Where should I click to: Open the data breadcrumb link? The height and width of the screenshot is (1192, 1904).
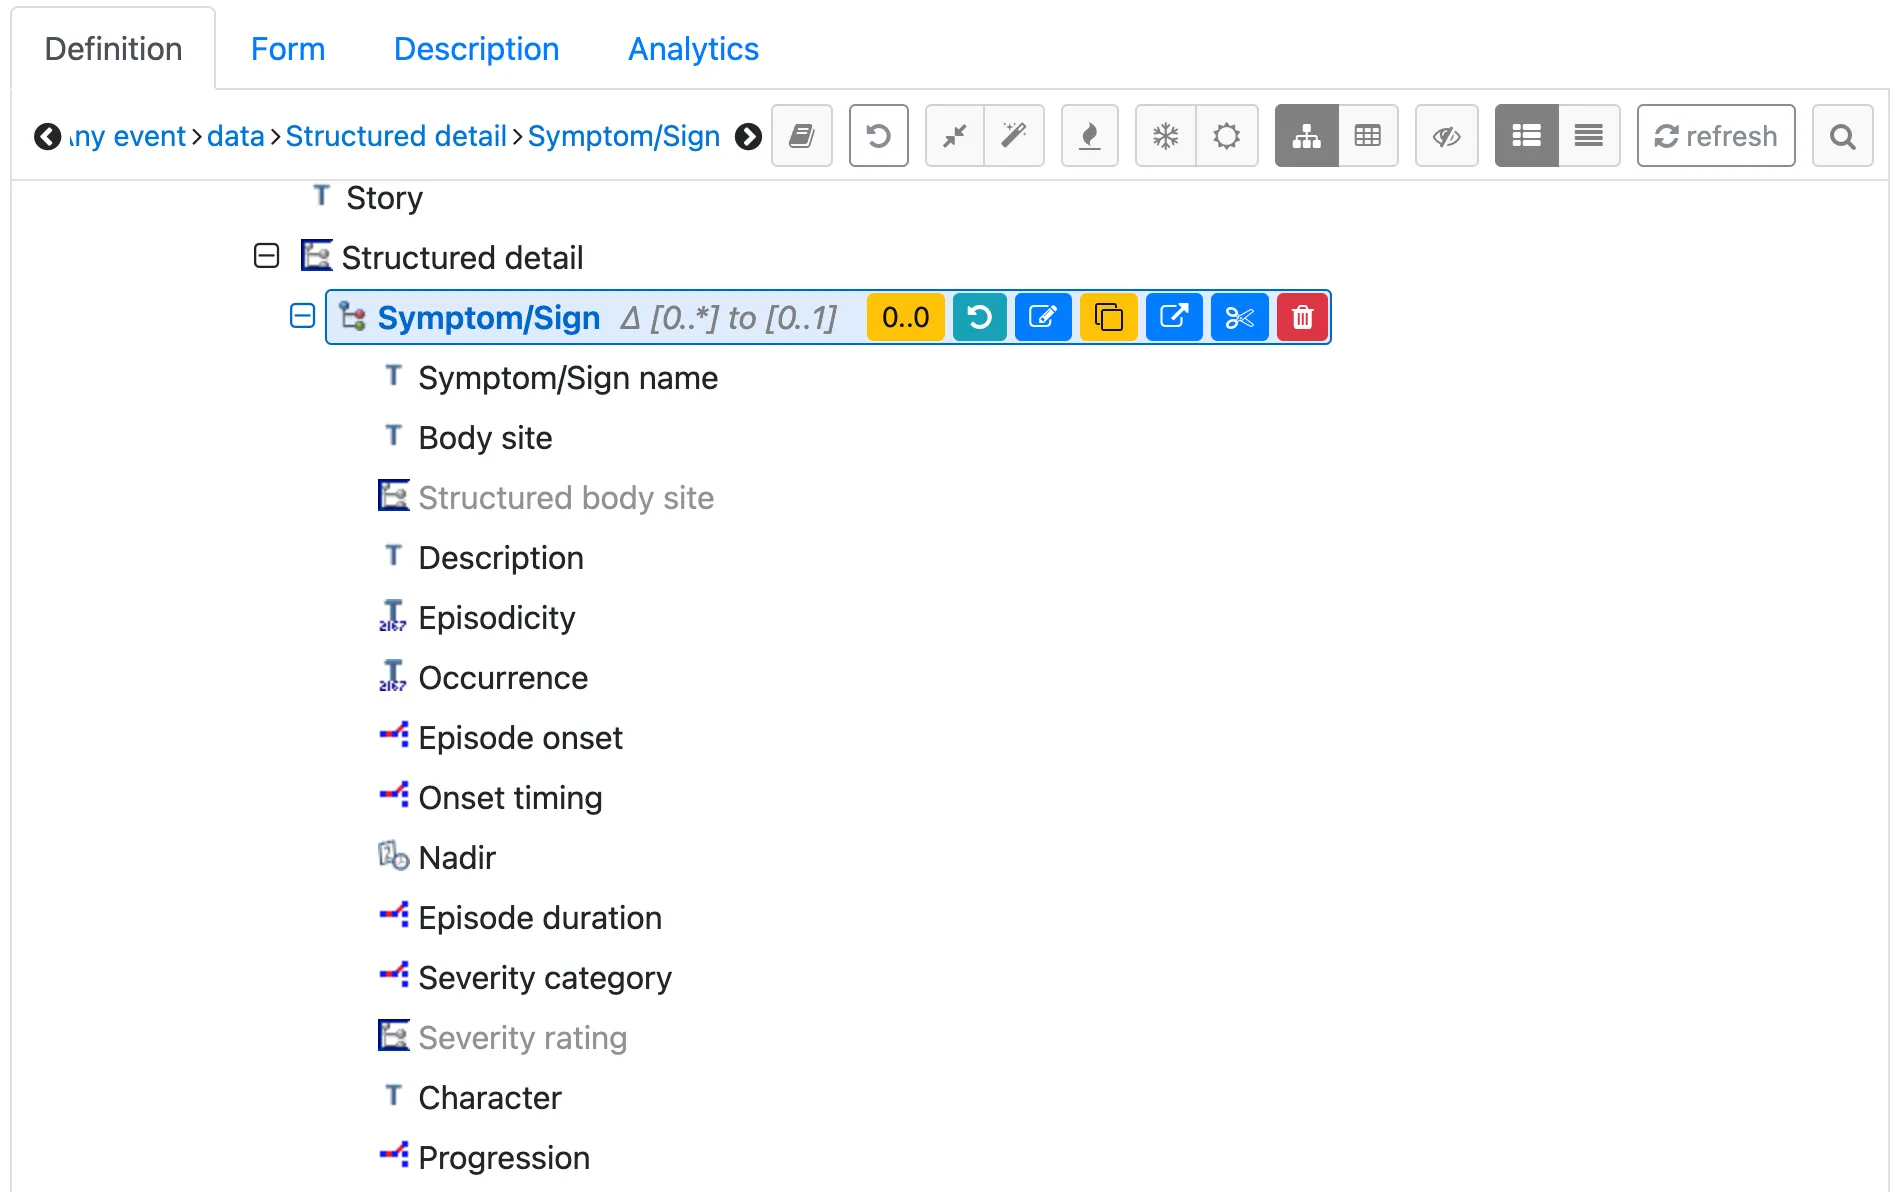tap(236, 136)
